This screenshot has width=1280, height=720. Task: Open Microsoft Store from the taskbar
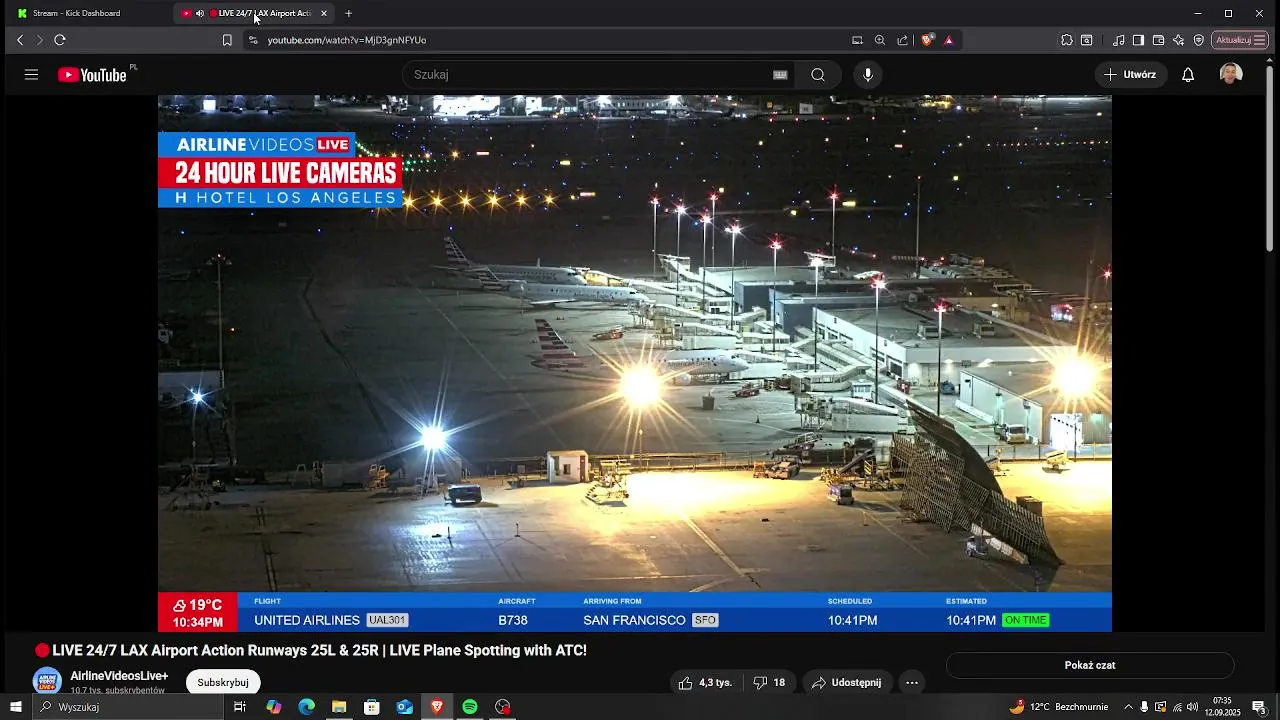372,707
